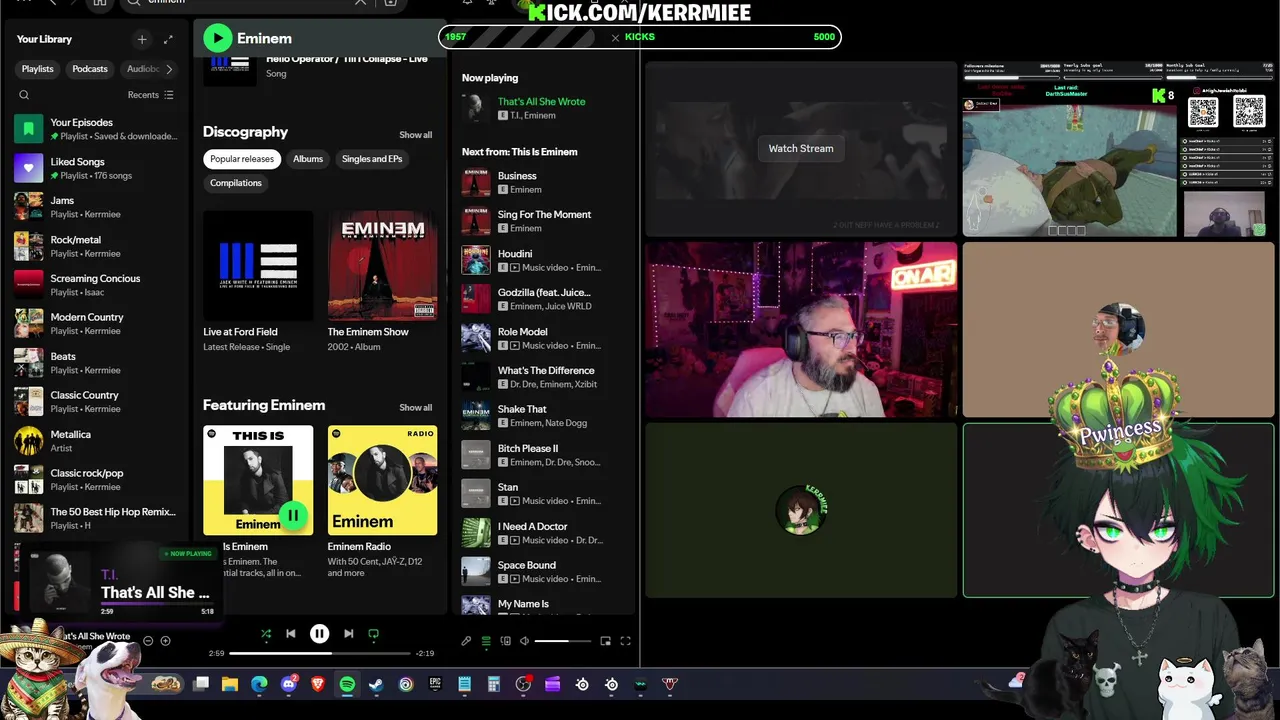The image size is (1280, 720).
Task: Pause the current song in player bar
Action: point(319,633)
